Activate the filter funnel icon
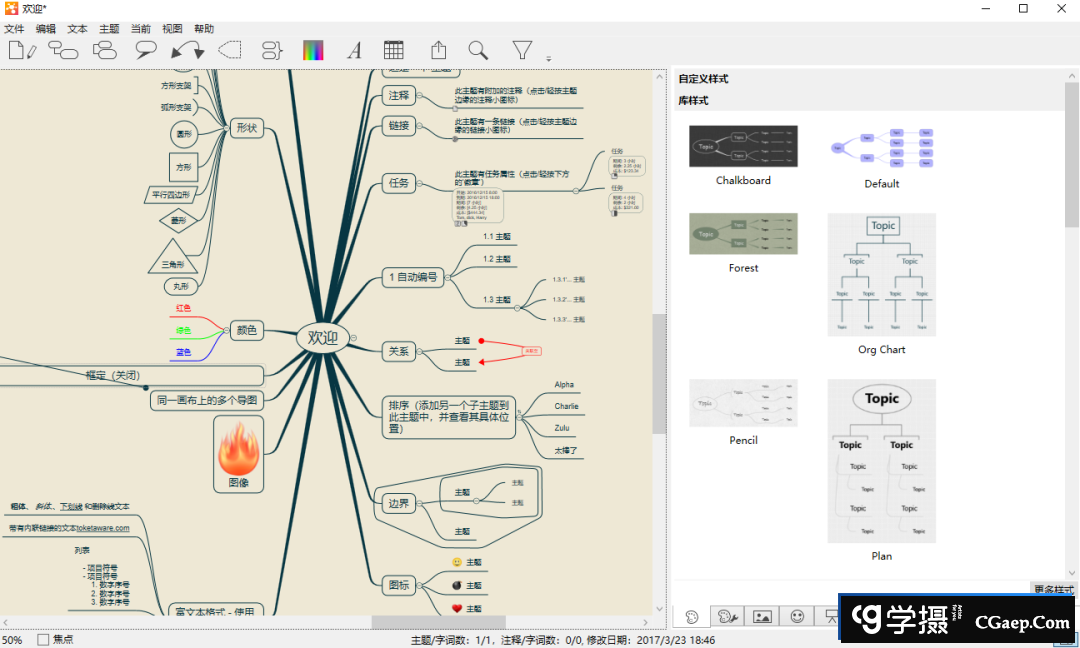This screenshot has height=648, width=1080. coord(521,49)
